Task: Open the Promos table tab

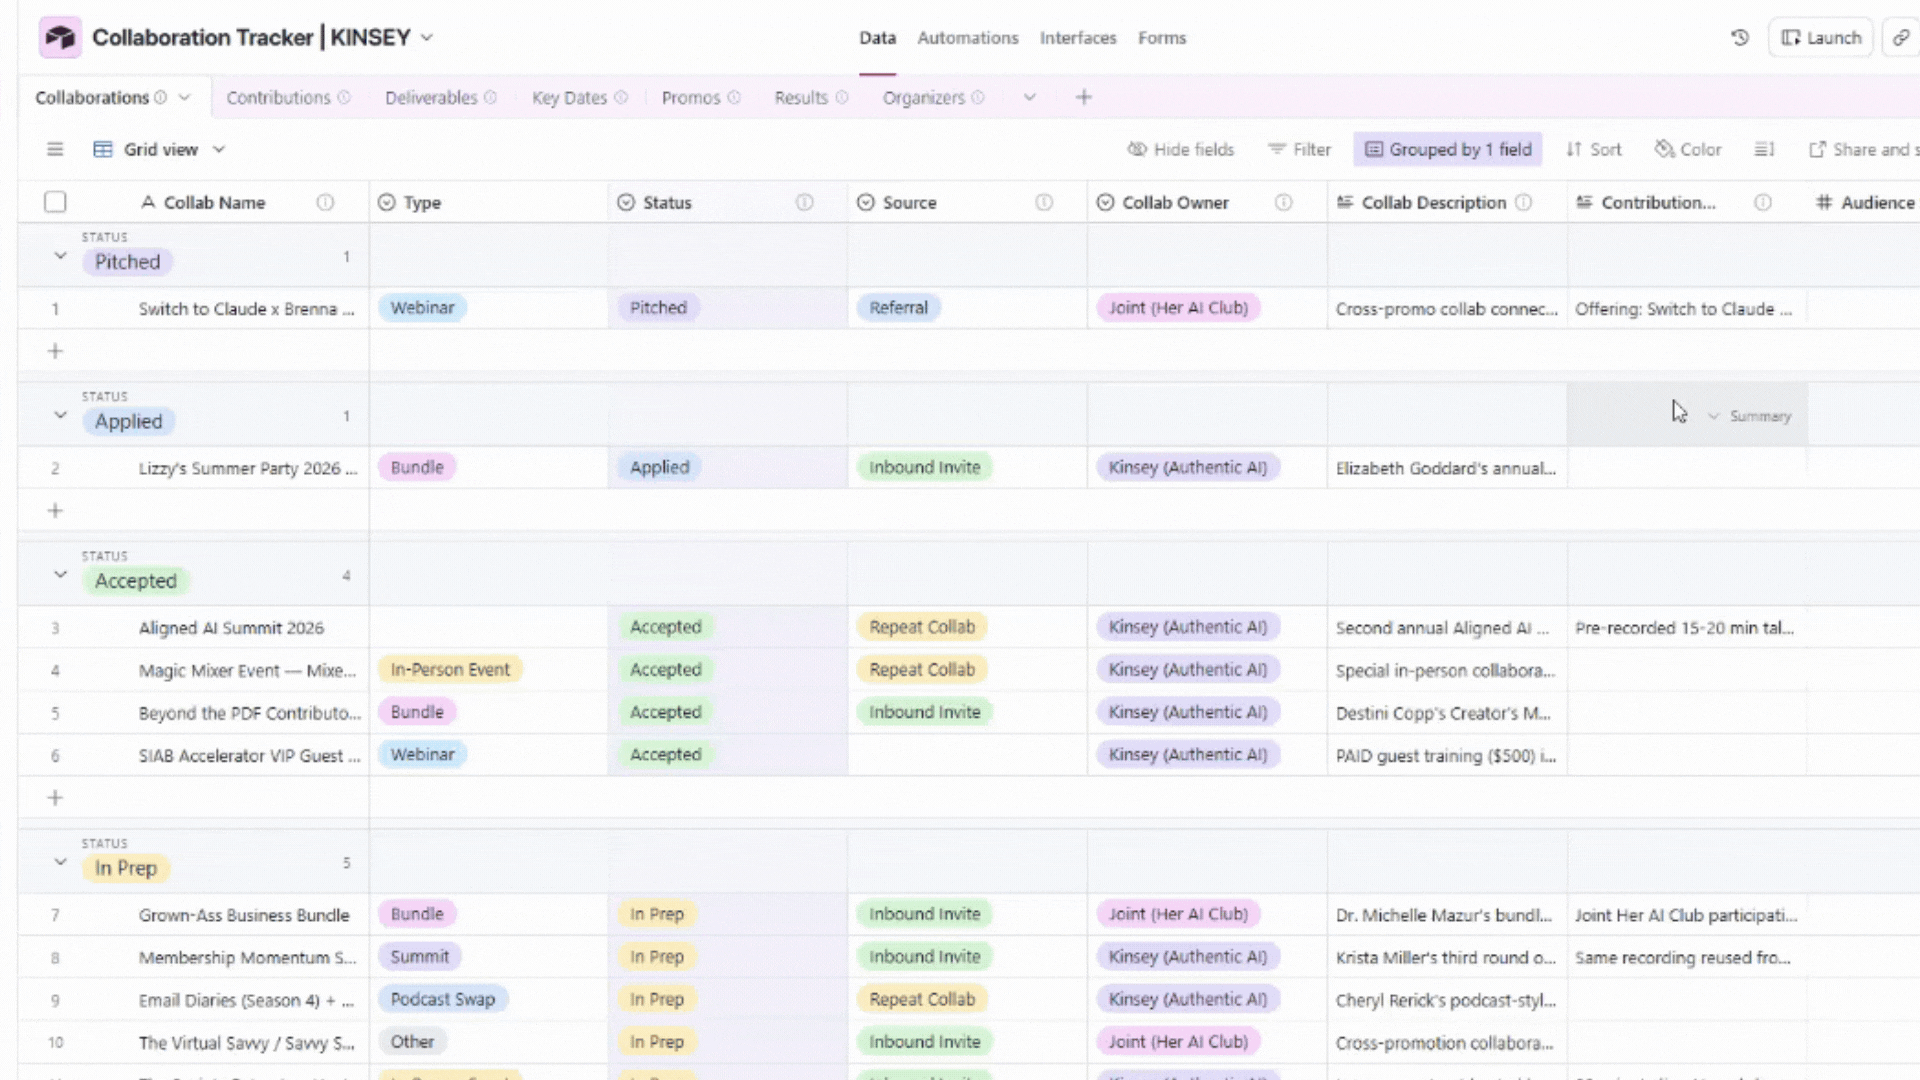Action: point(690,97)
